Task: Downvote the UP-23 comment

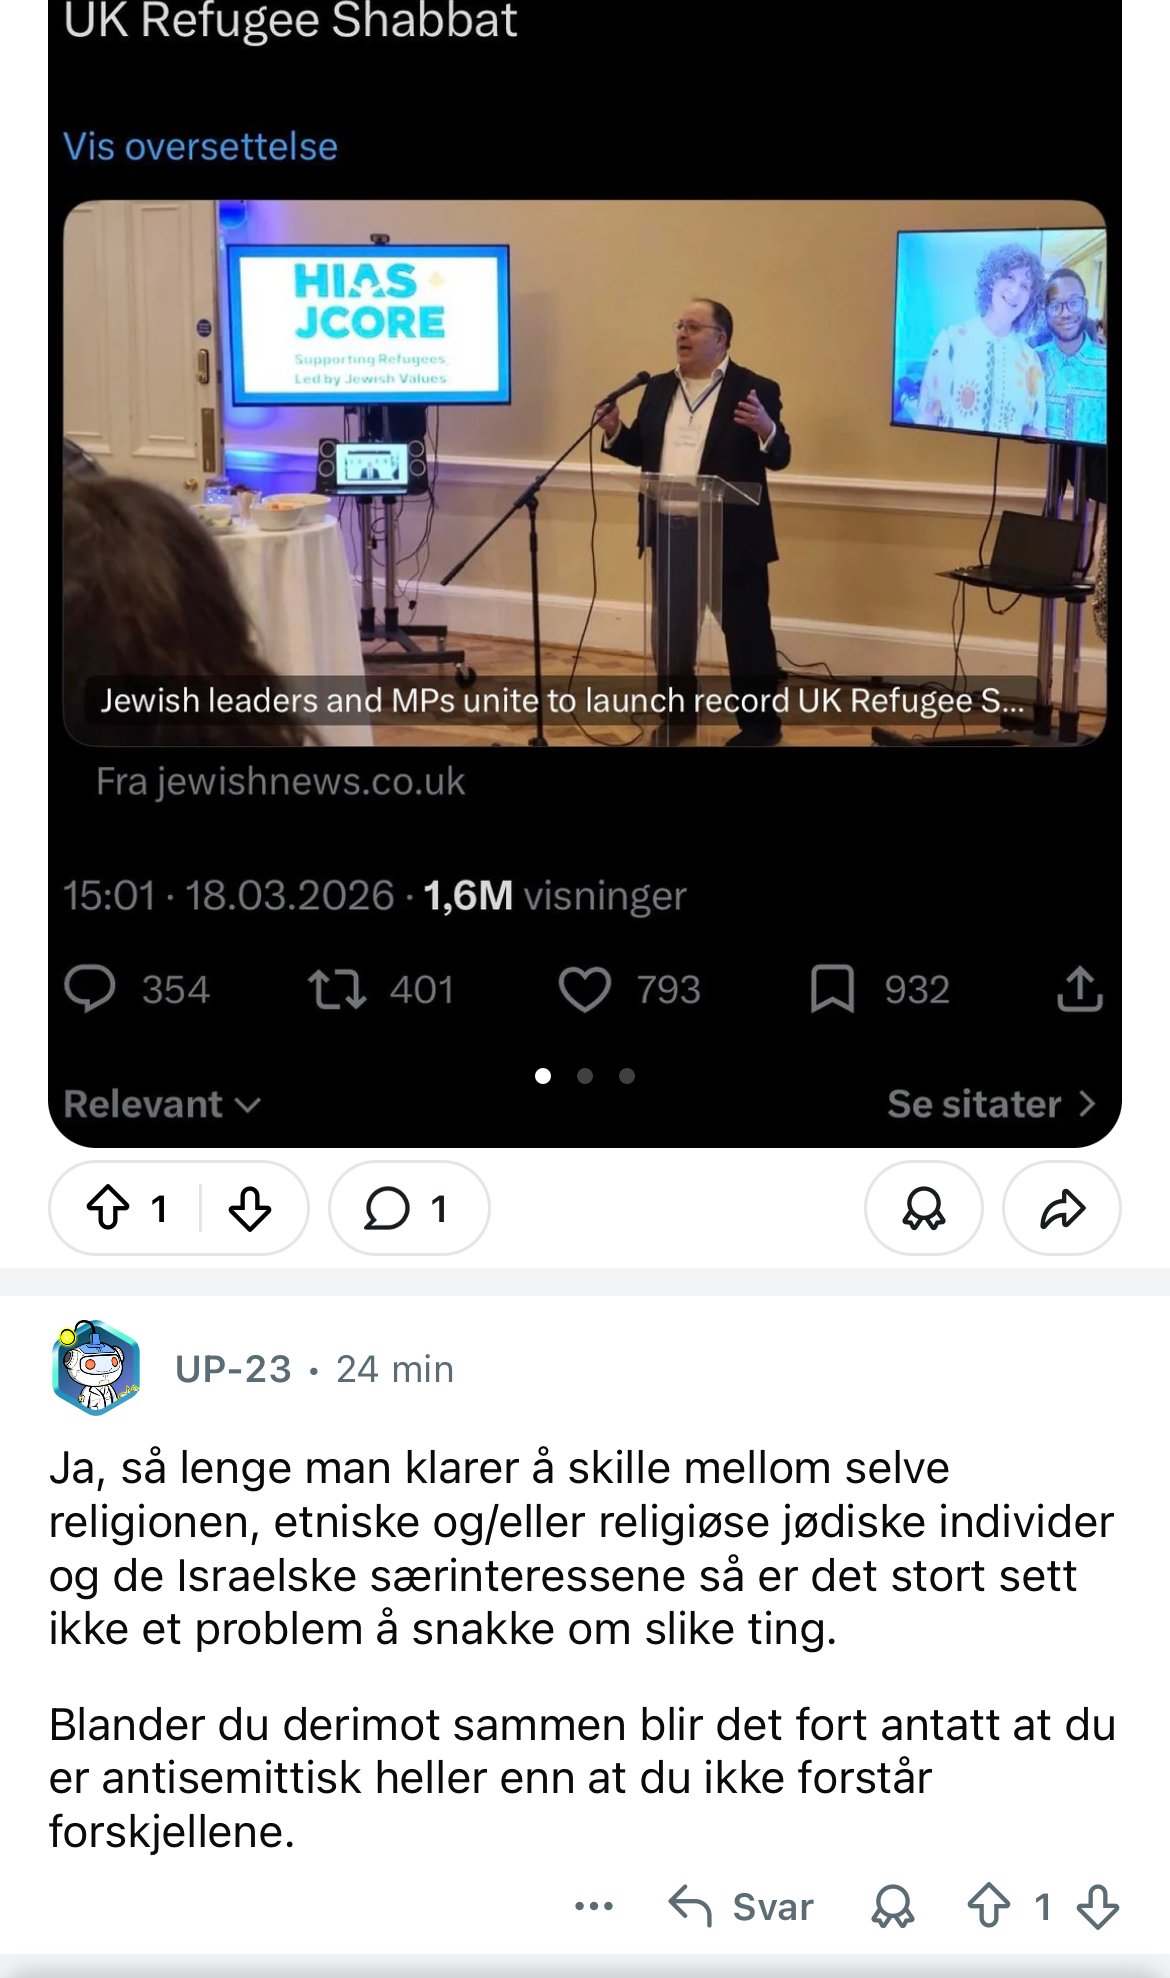Action: coord(1098,1906)
